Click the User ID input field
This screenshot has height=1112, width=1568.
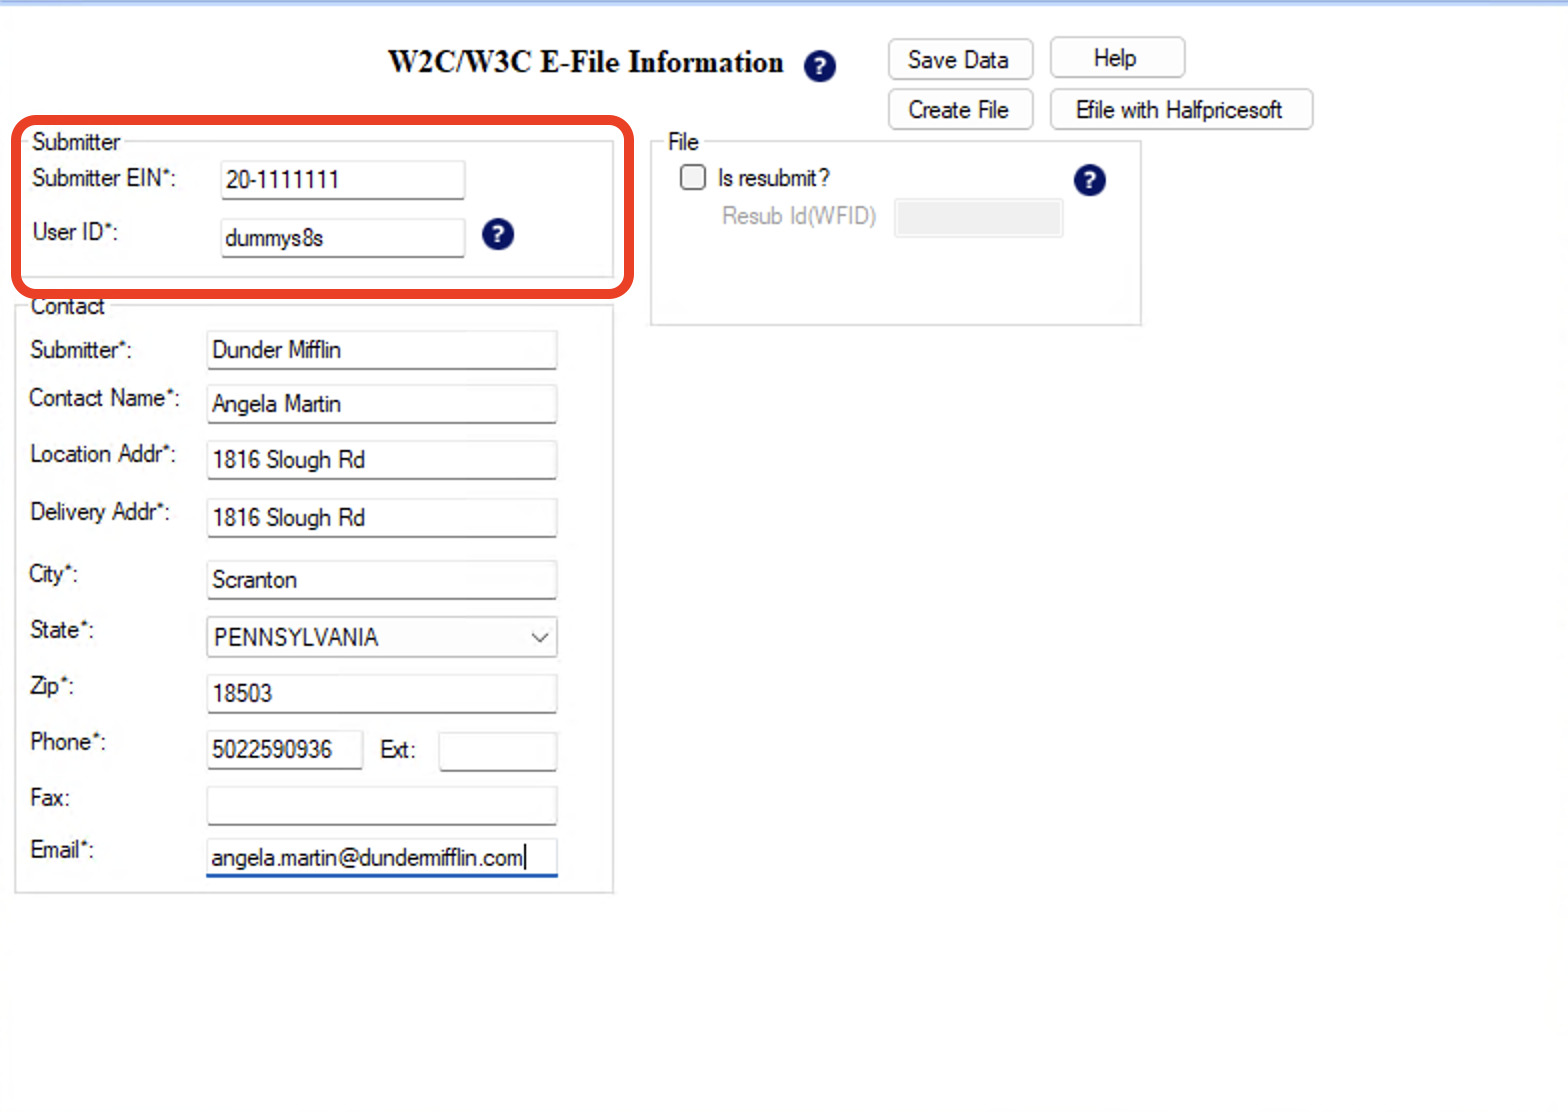(x=342, y=238)
